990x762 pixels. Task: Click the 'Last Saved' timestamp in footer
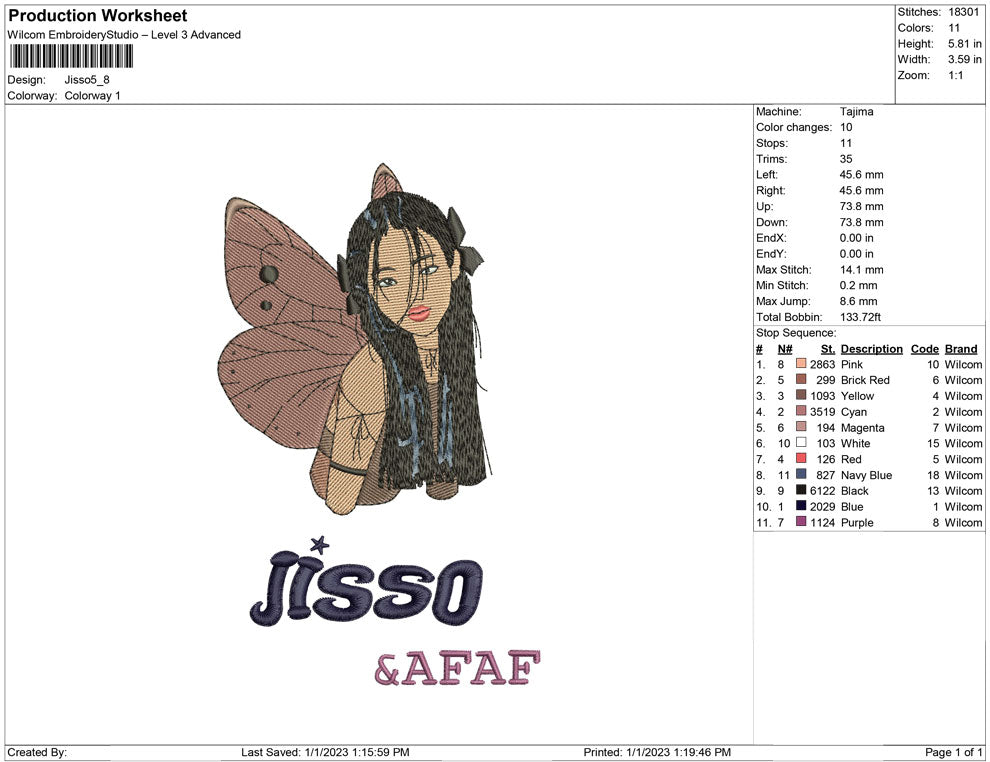[325, 752]
